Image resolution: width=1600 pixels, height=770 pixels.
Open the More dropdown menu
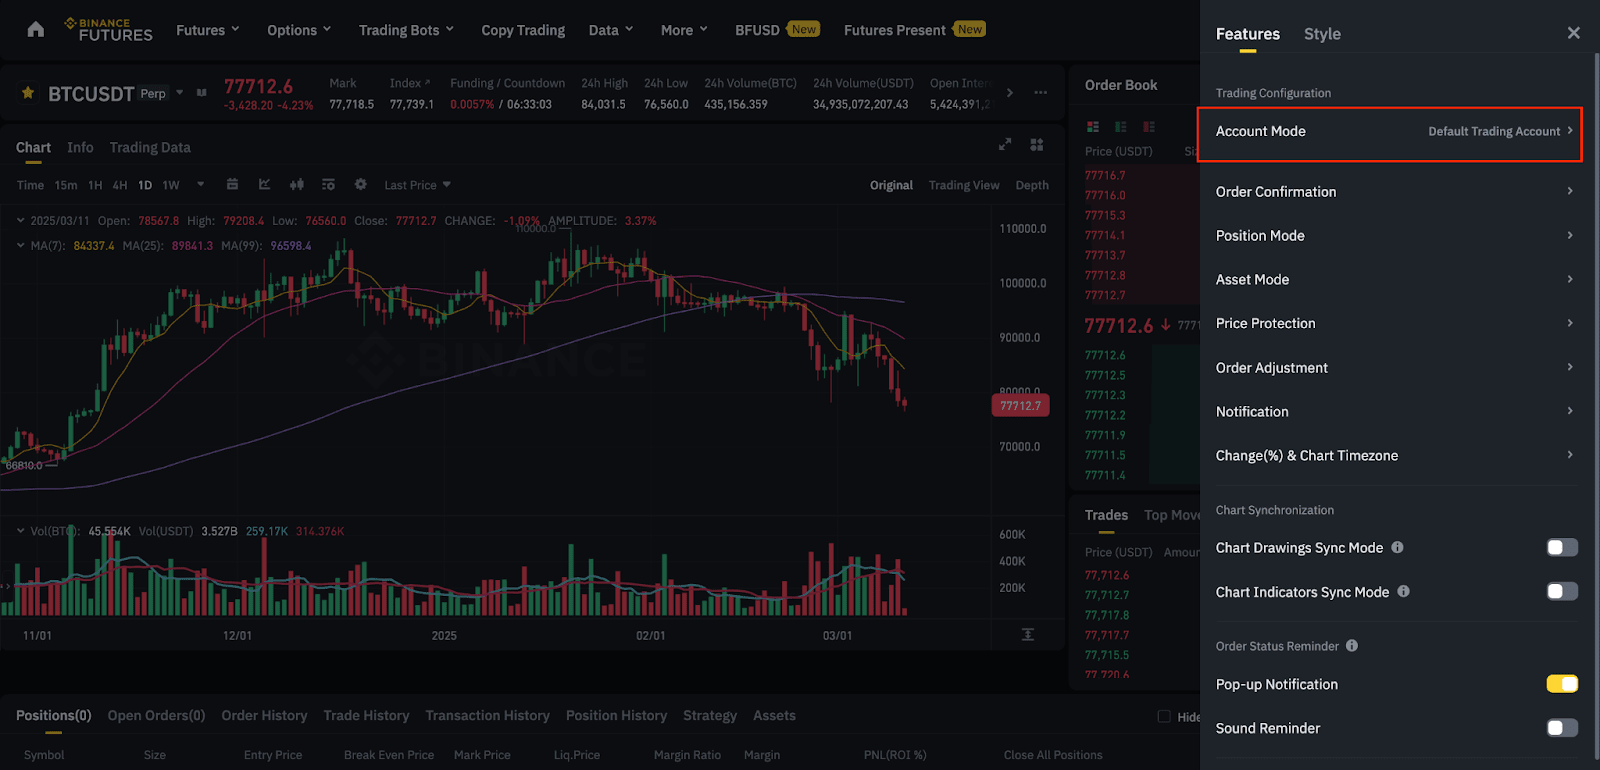point(684,30)
